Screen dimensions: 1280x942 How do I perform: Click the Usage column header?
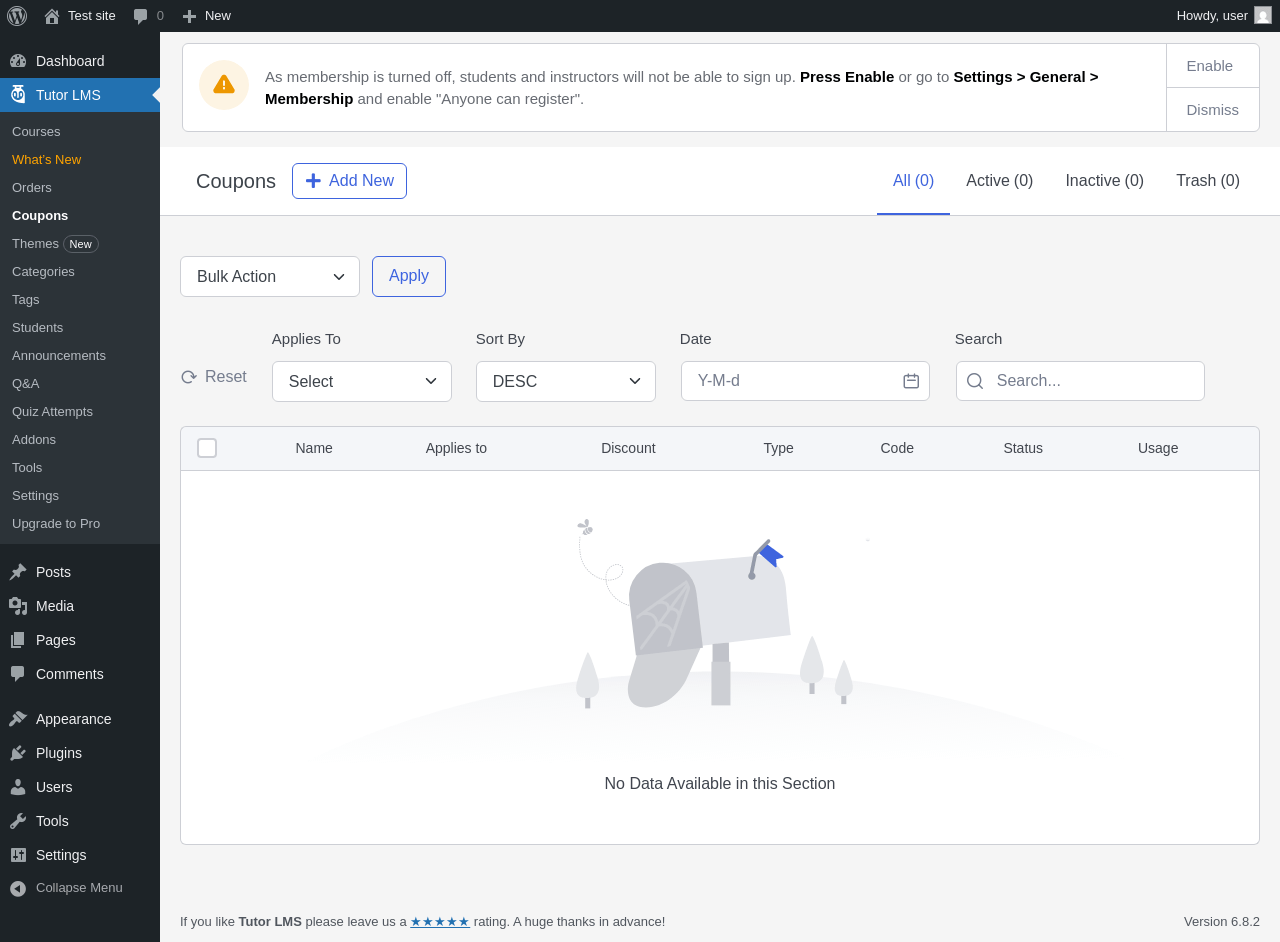[x=1158, y=448]
